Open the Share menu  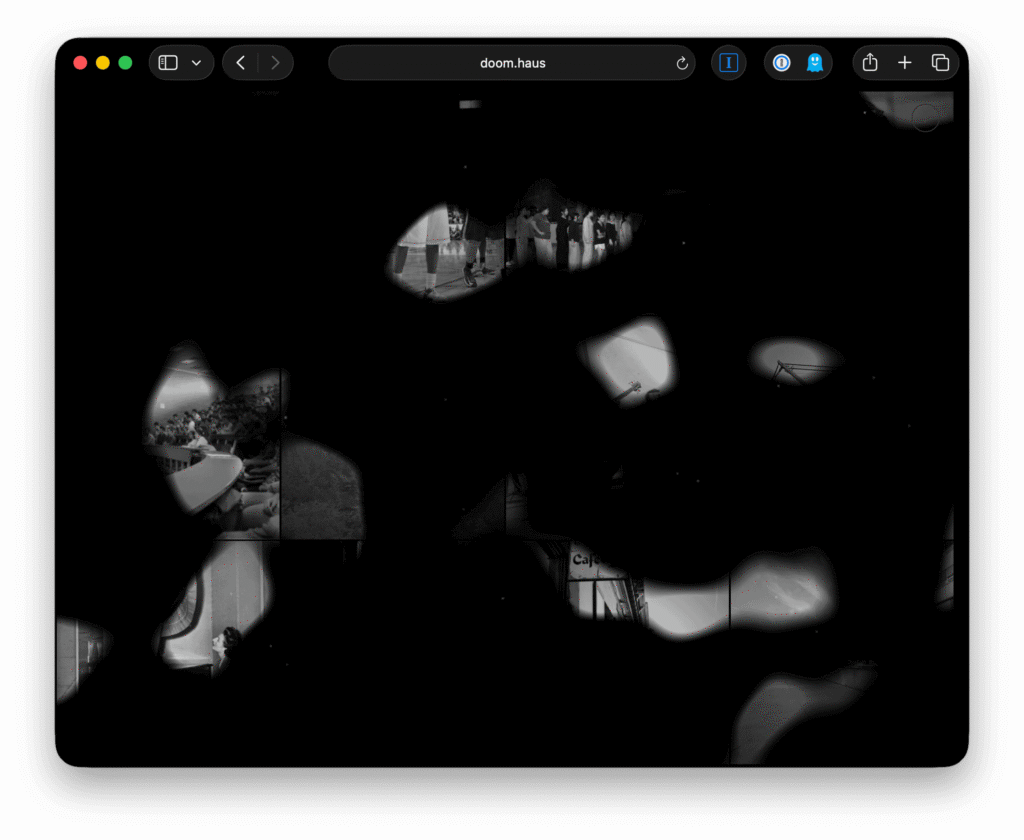[x=870, y=63]
